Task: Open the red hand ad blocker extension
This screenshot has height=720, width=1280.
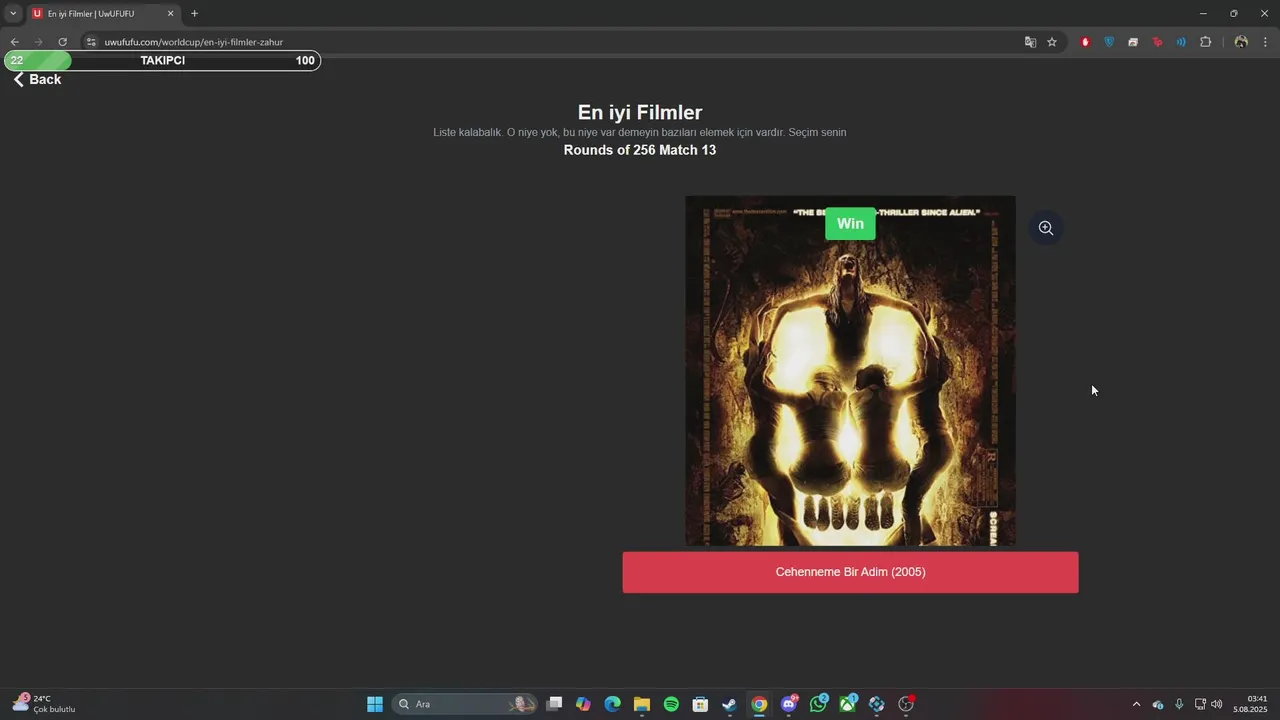Action: pos(1085,42)
